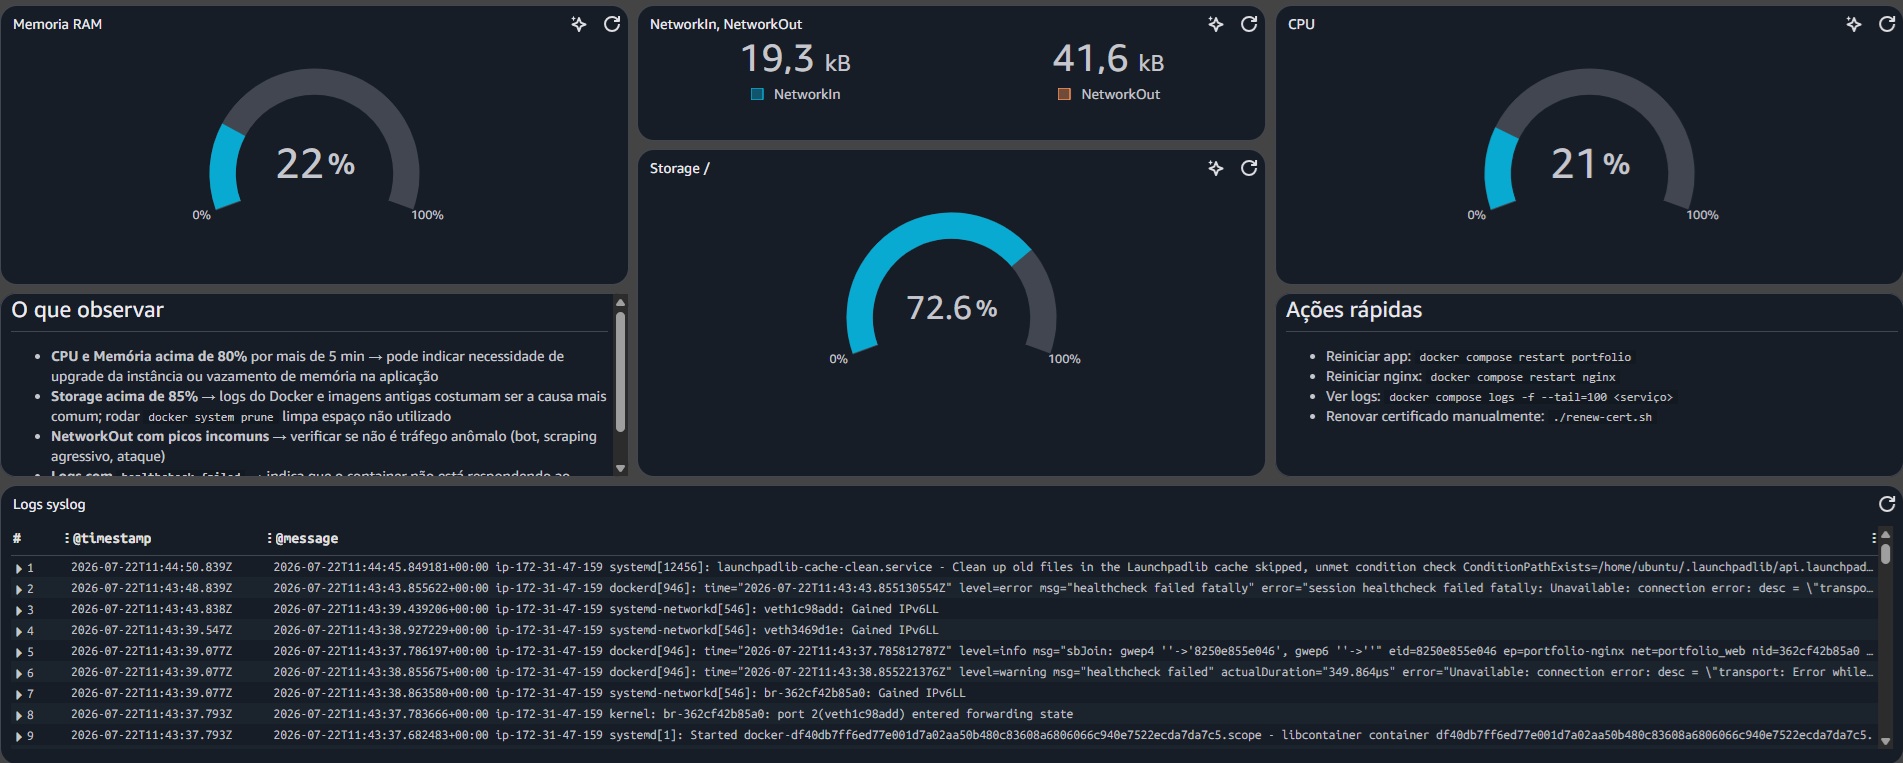
Task: Click the 41,6 kB NetworkOut value
Action: [x=1109, y=59]
